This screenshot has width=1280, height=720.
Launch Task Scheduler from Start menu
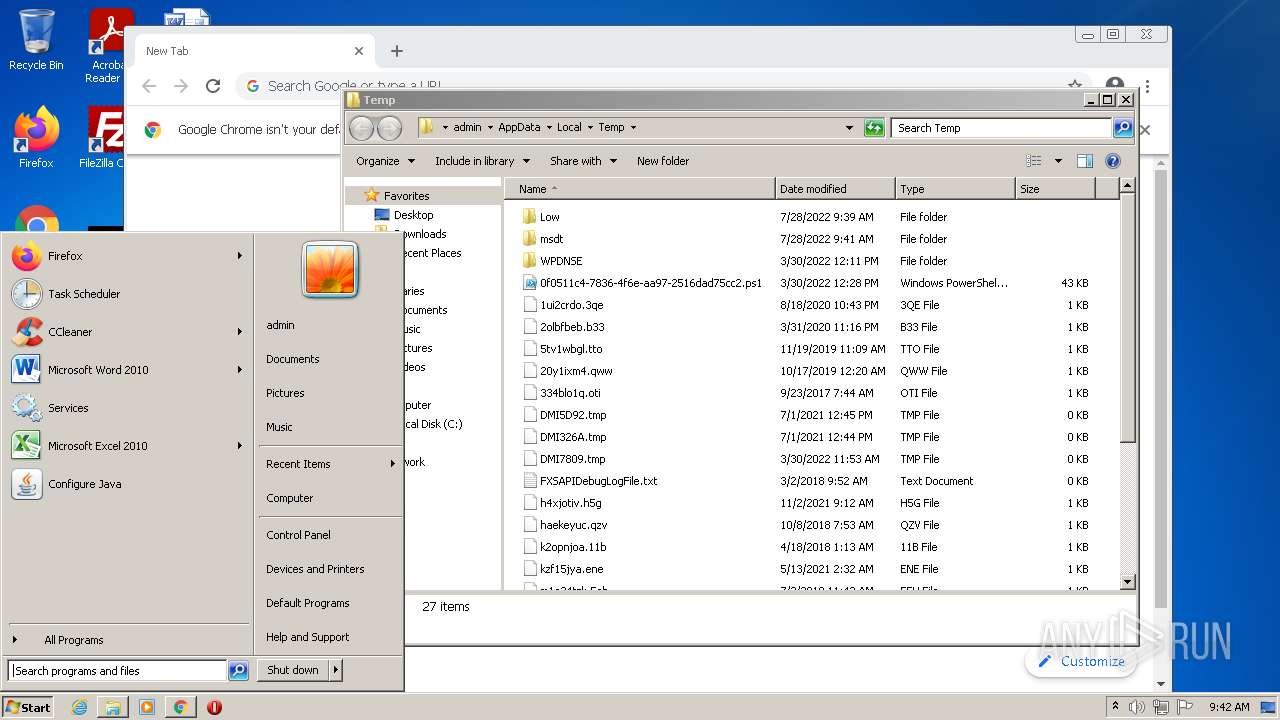click(127, 294)
